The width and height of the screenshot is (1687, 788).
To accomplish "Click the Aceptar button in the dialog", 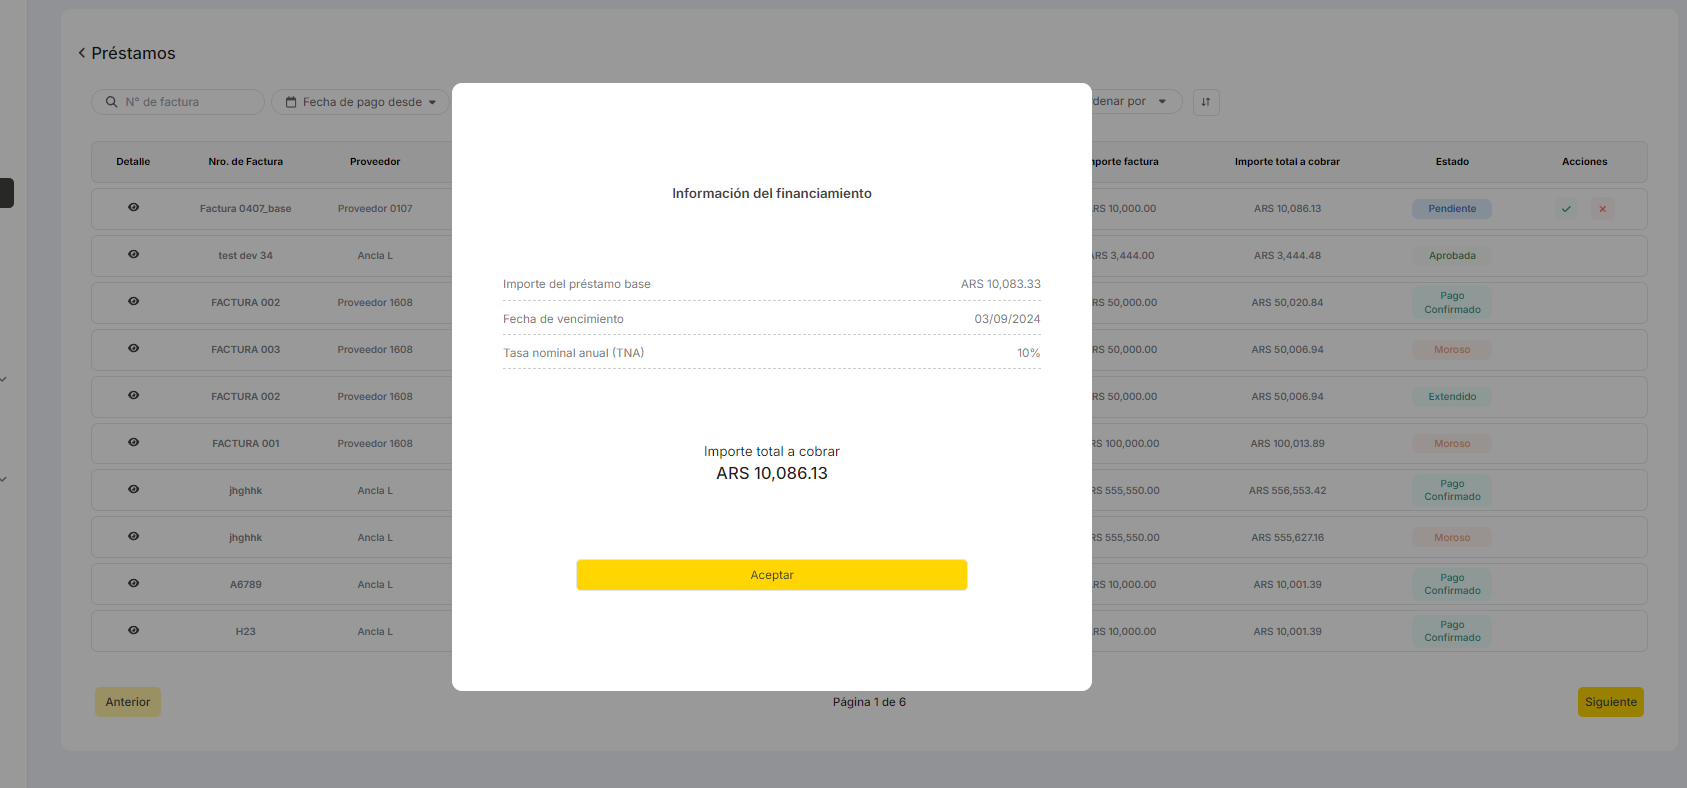I will coord(771,575).
